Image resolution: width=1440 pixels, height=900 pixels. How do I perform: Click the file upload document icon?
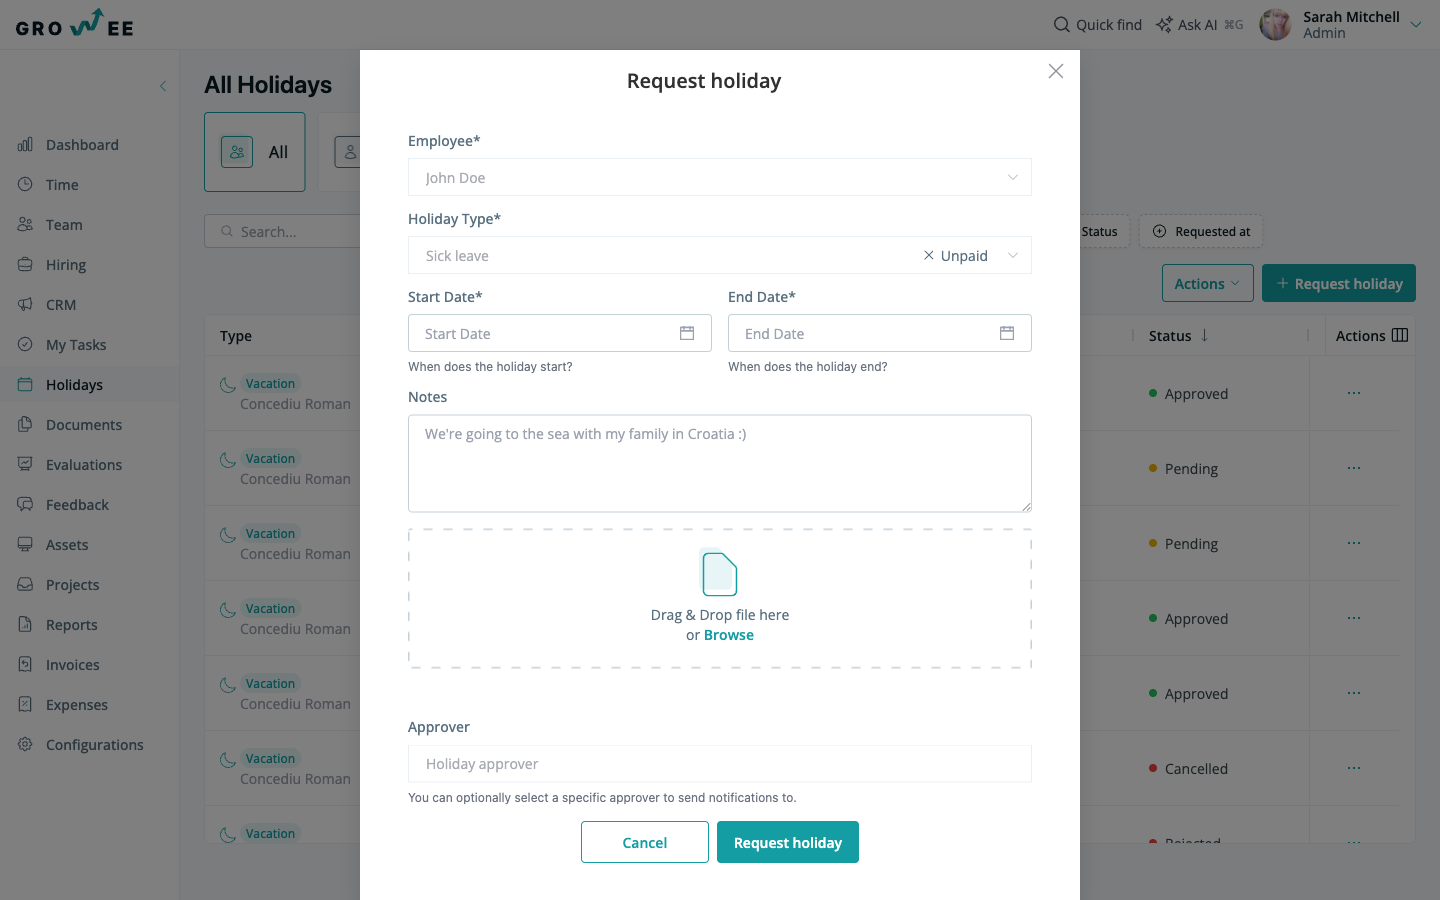[x=719, y=573]
